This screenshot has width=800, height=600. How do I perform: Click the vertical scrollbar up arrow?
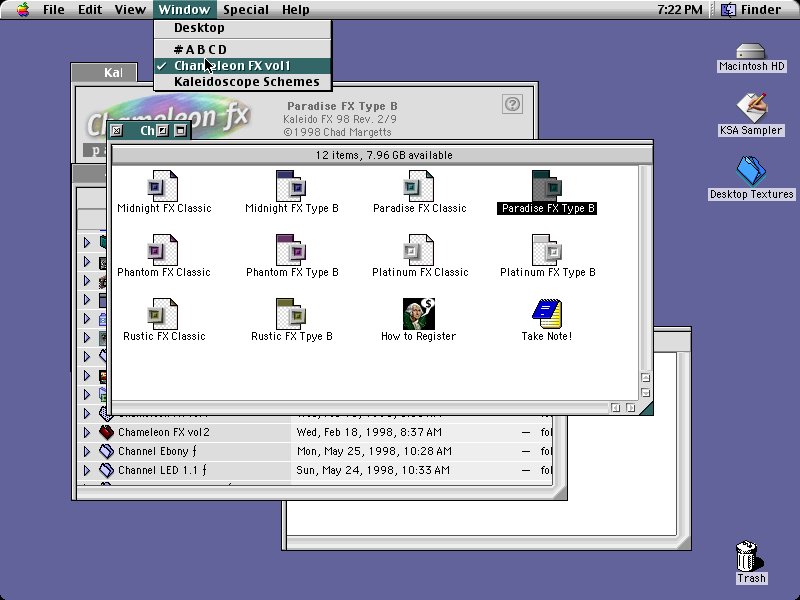point(645,378)
